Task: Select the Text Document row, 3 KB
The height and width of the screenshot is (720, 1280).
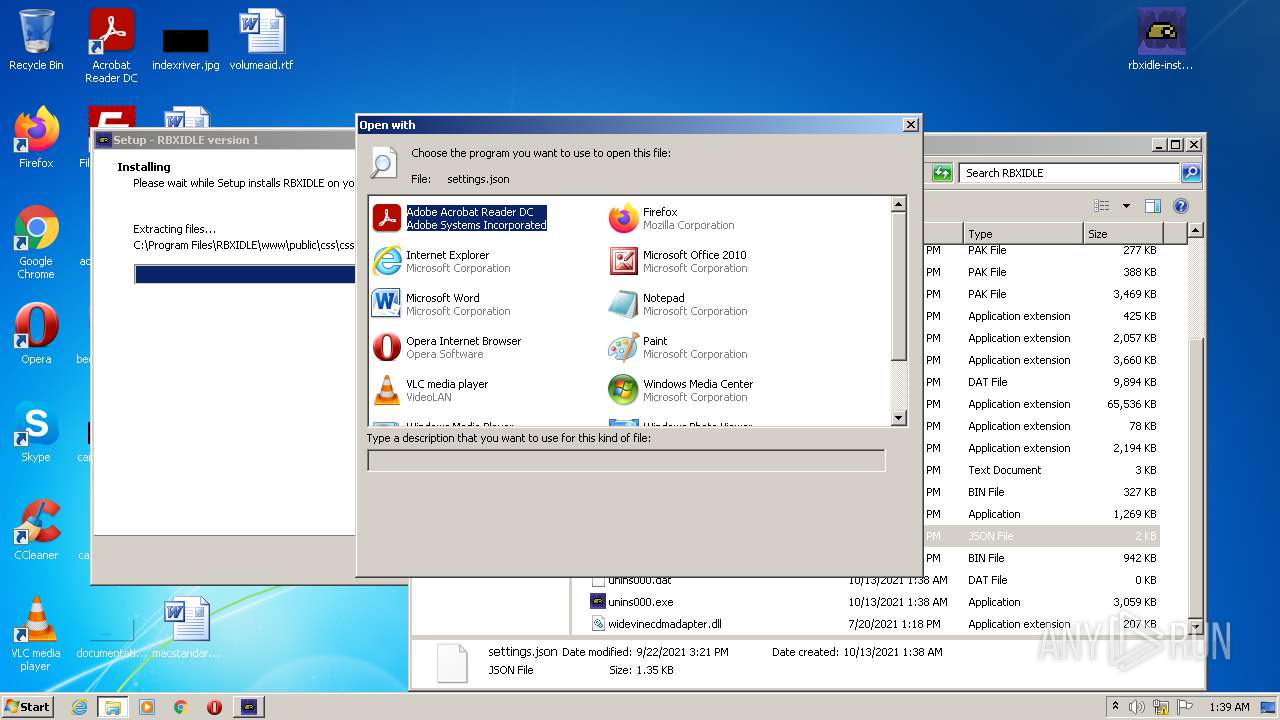Action: point(1041,470)
